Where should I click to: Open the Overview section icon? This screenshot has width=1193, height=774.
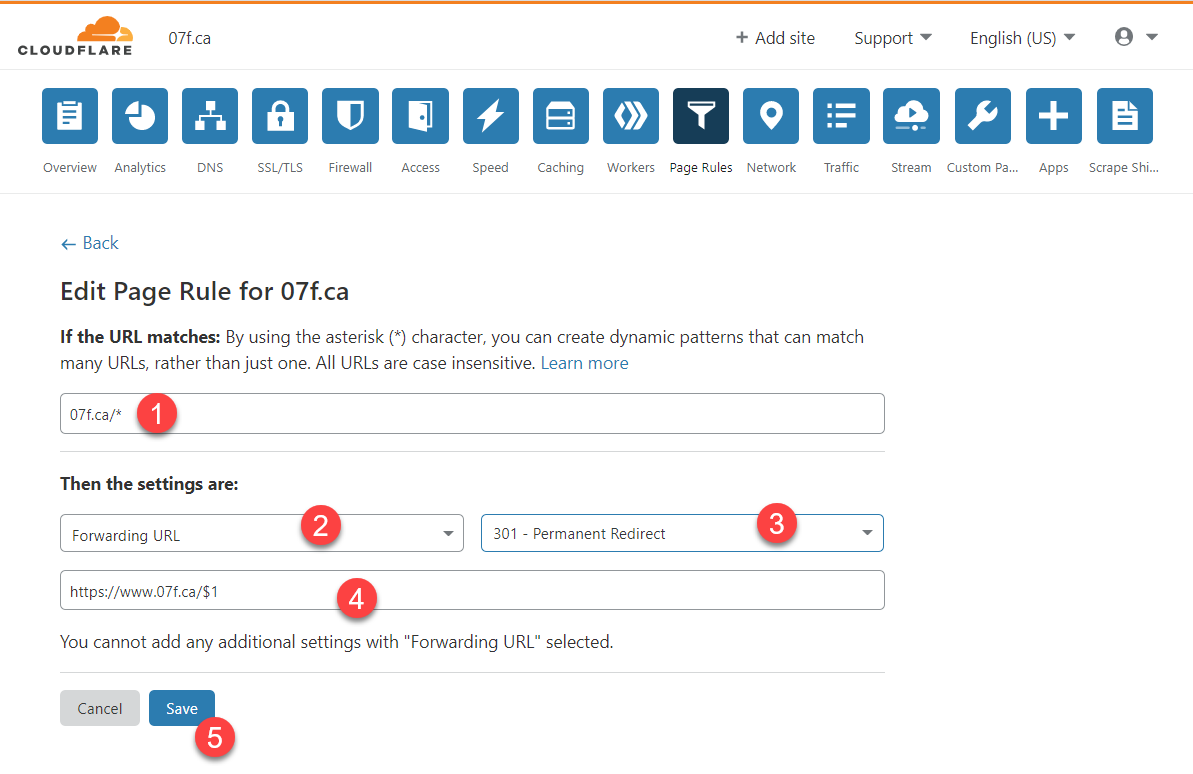pos(70,116)
